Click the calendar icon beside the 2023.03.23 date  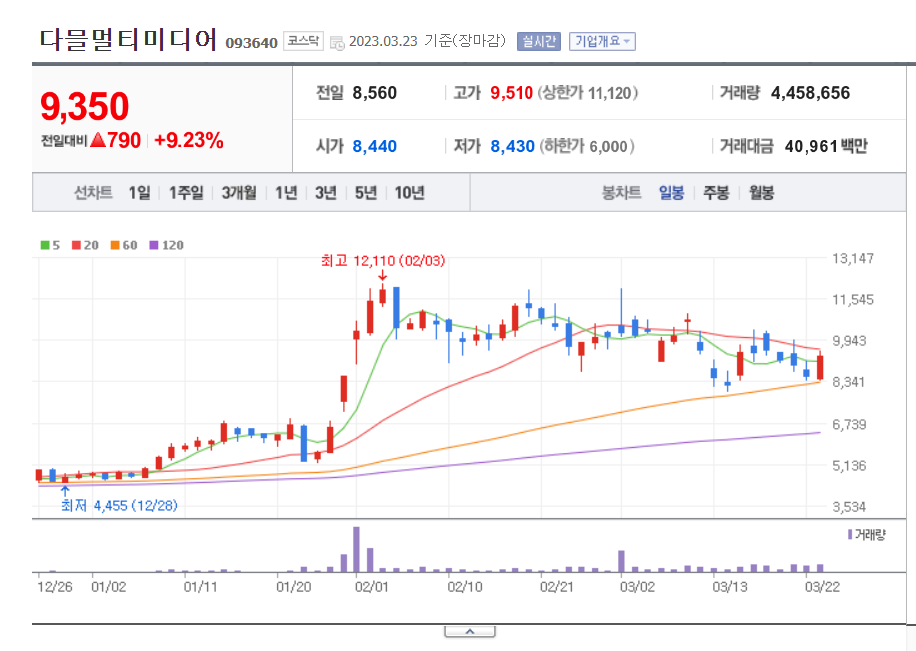tap(337, 43)
